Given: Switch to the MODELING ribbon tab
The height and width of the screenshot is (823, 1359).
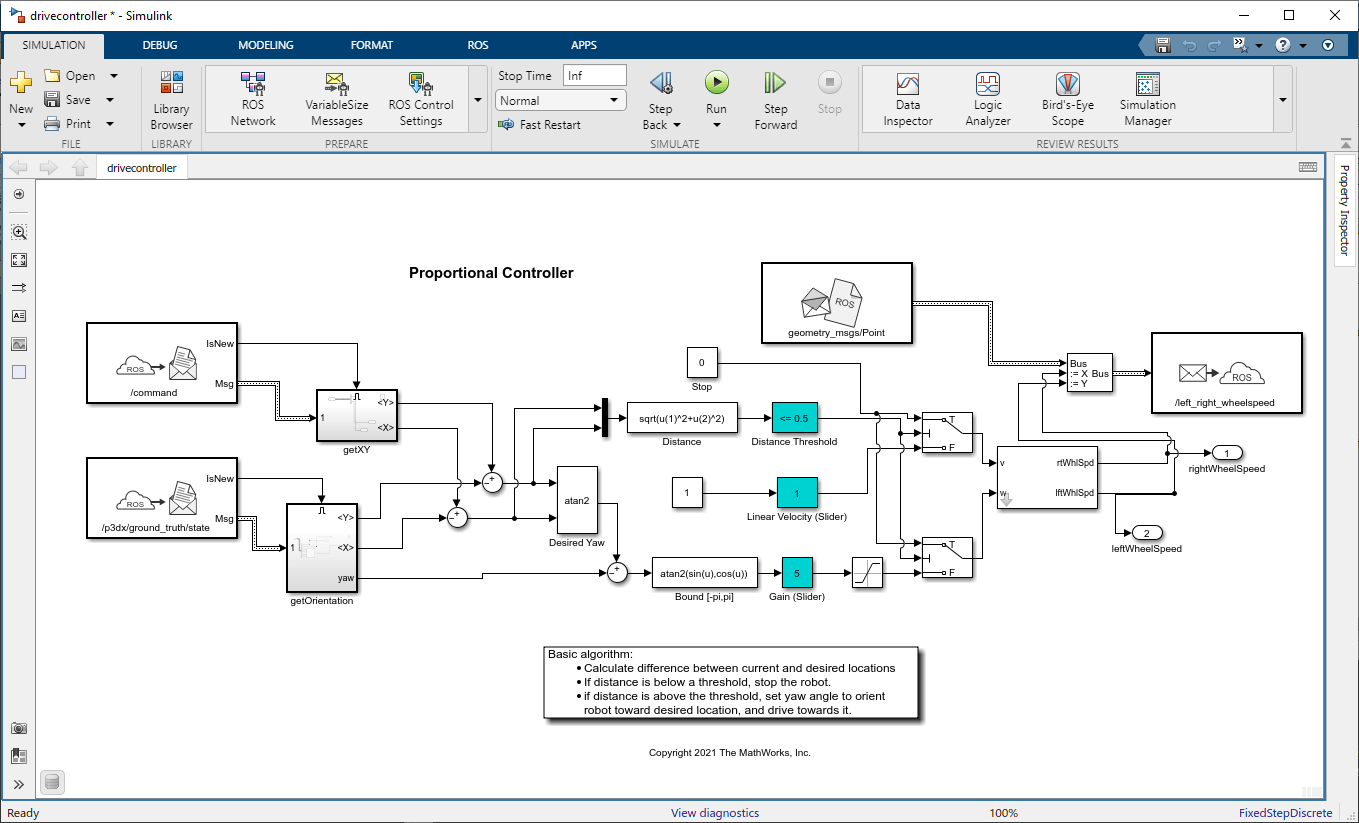Looking at the screenshot, I should (x=266, y=45).
